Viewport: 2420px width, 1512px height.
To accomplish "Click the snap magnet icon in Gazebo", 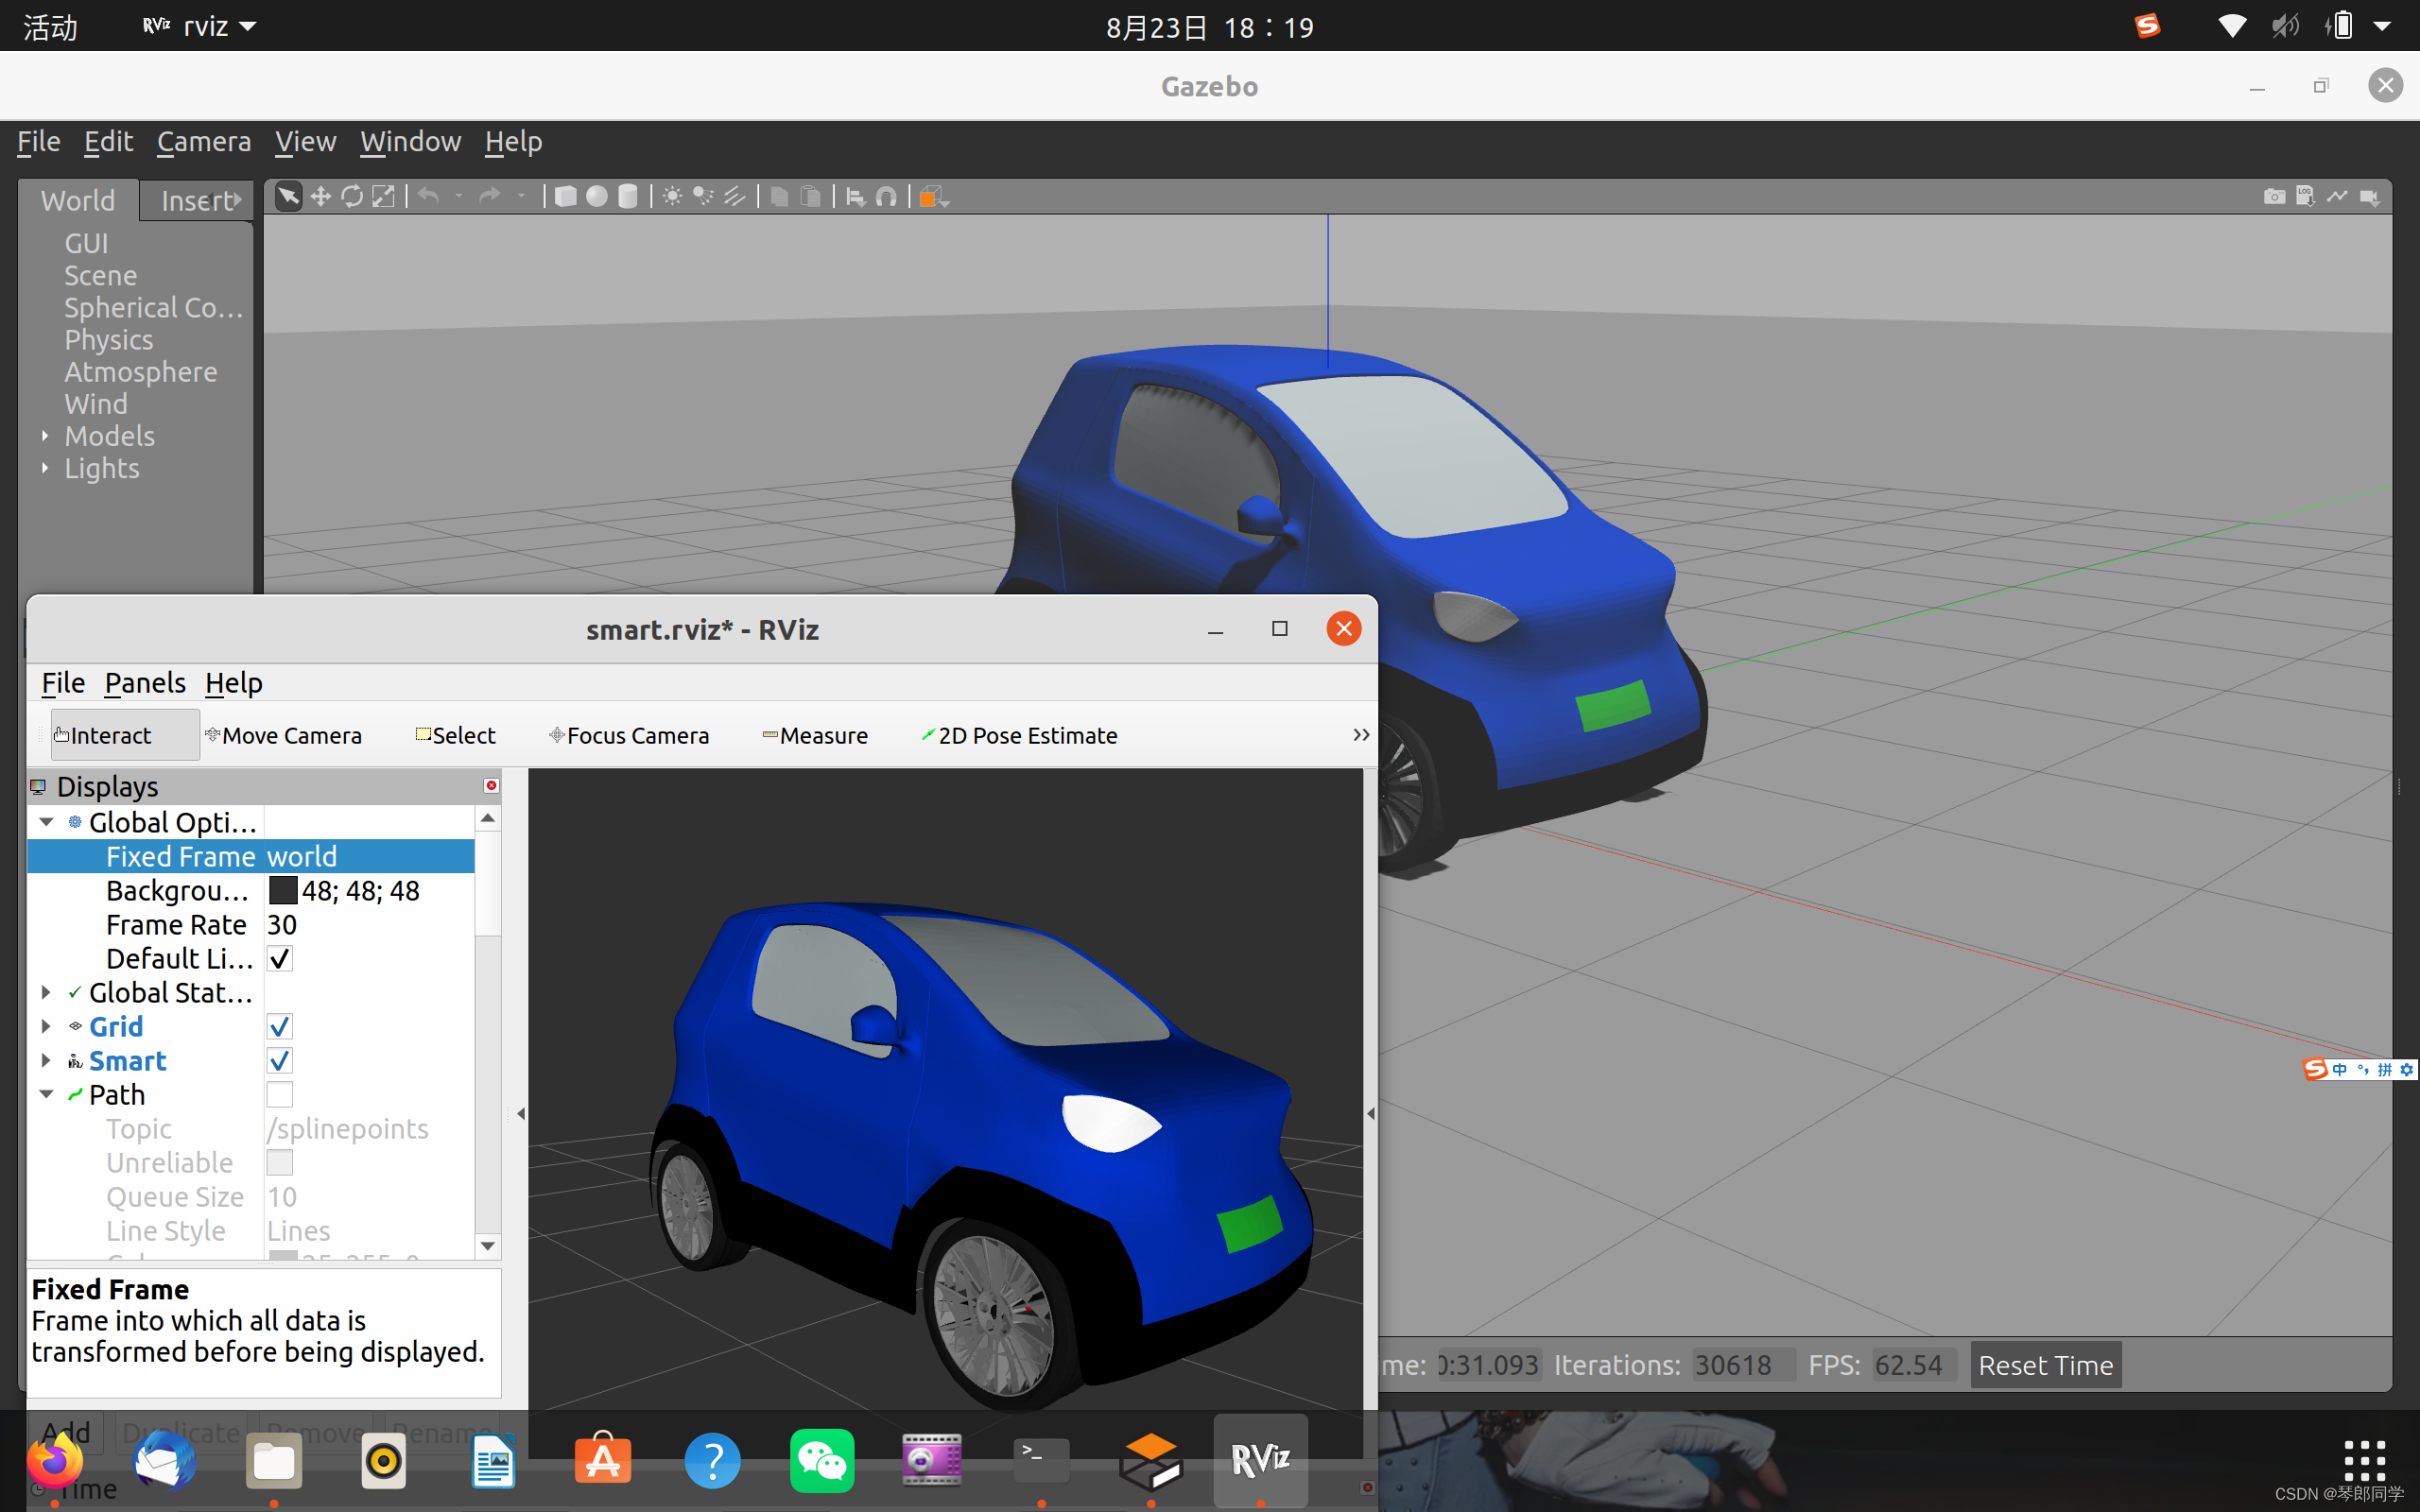I will tap(886, 196).
